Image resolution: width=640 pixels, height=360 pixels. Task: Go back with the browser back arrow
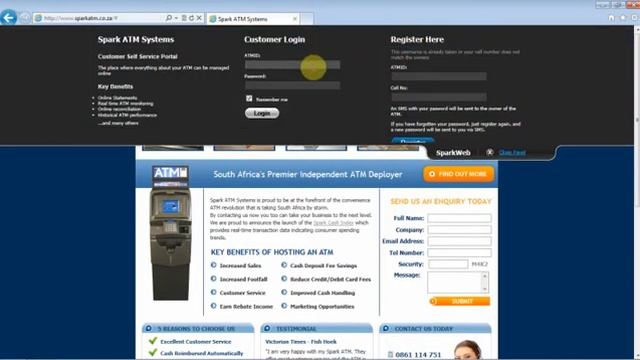(x=9, y=18)
